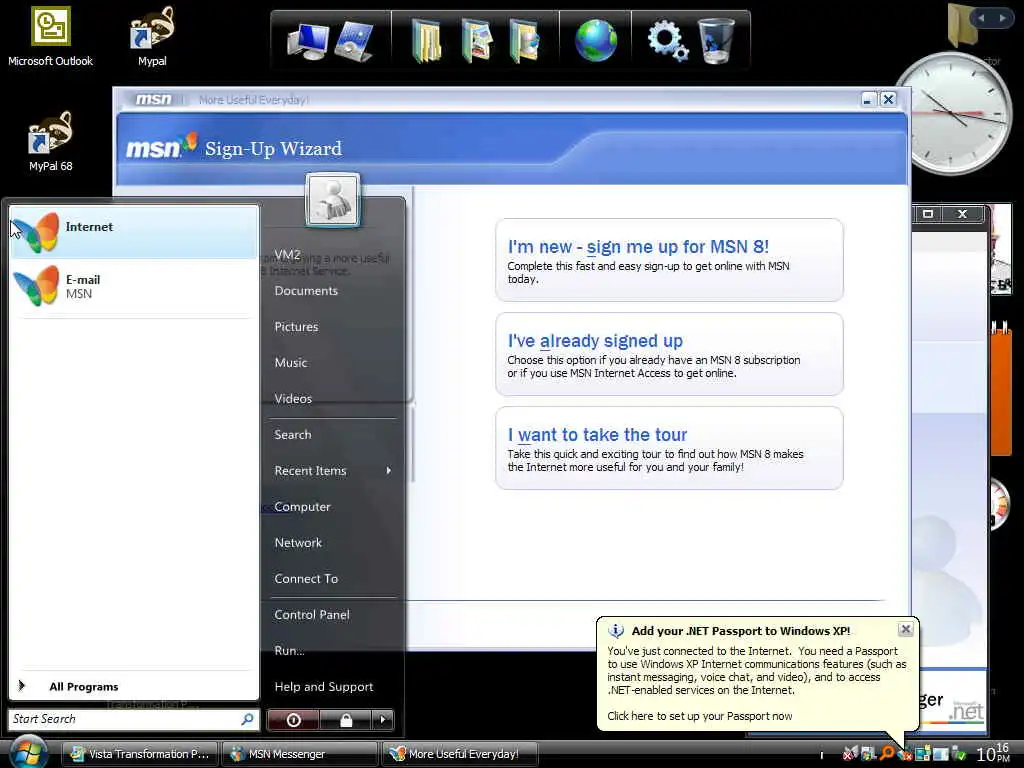Open Help and Support

click(x=324, y=686)
